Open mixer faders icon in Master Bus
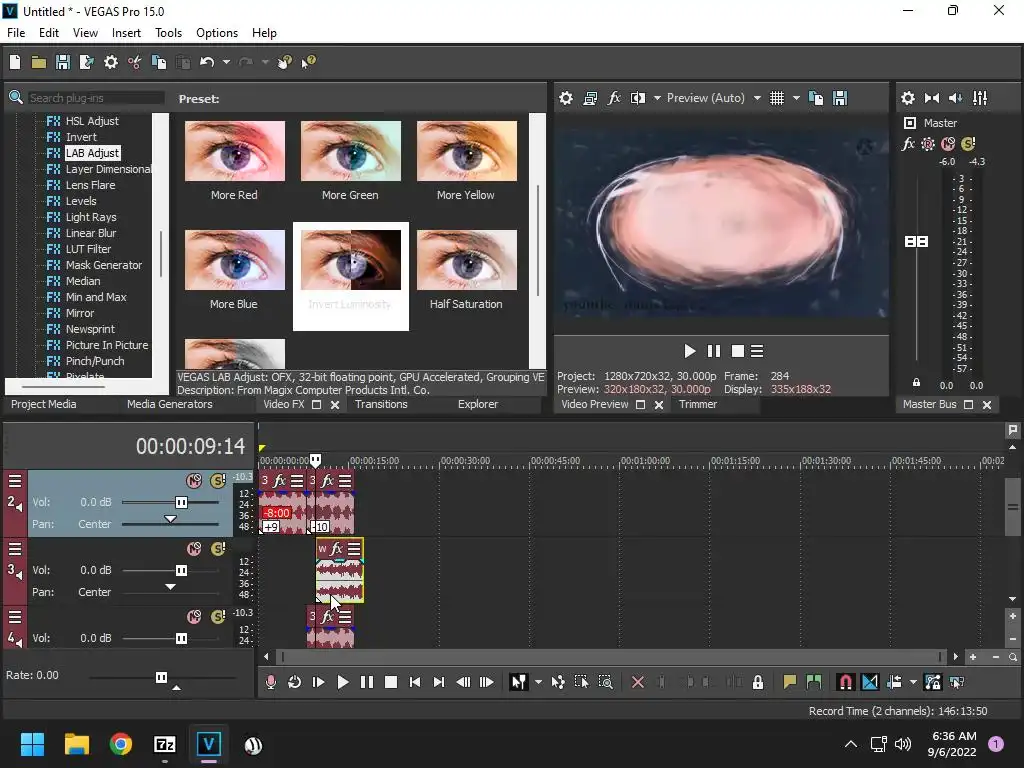Screen dimensions: 1024x768 (980, 98)
